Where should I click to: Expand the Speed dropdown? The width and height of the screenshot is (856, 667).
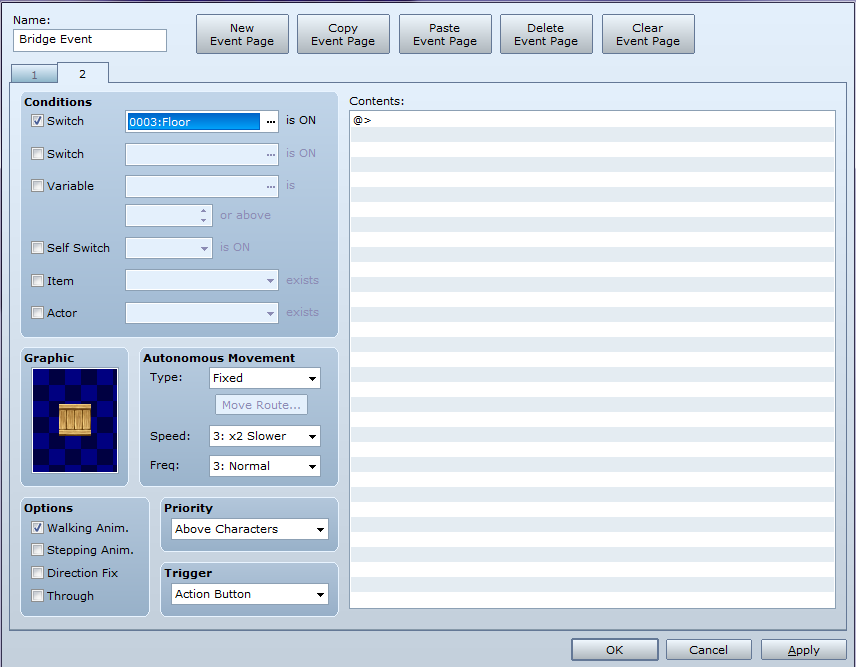pos(265,436)
